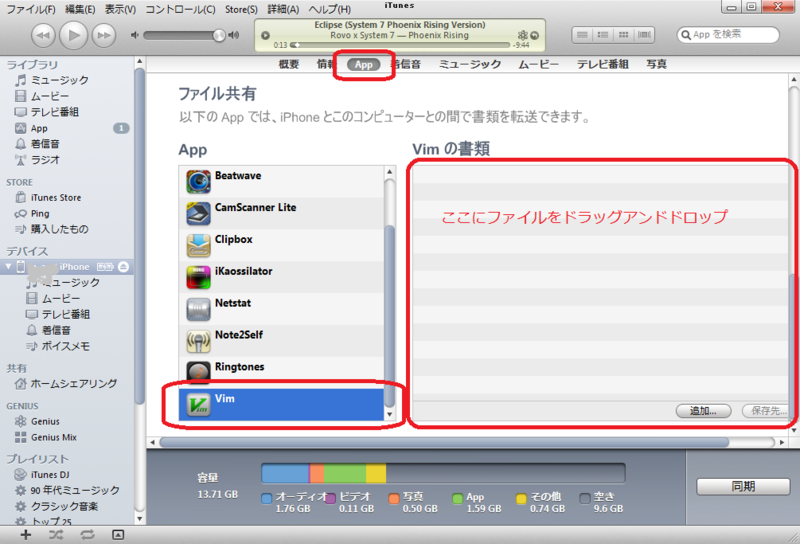
Task: Switch to album list view icon
Action: 603,35
